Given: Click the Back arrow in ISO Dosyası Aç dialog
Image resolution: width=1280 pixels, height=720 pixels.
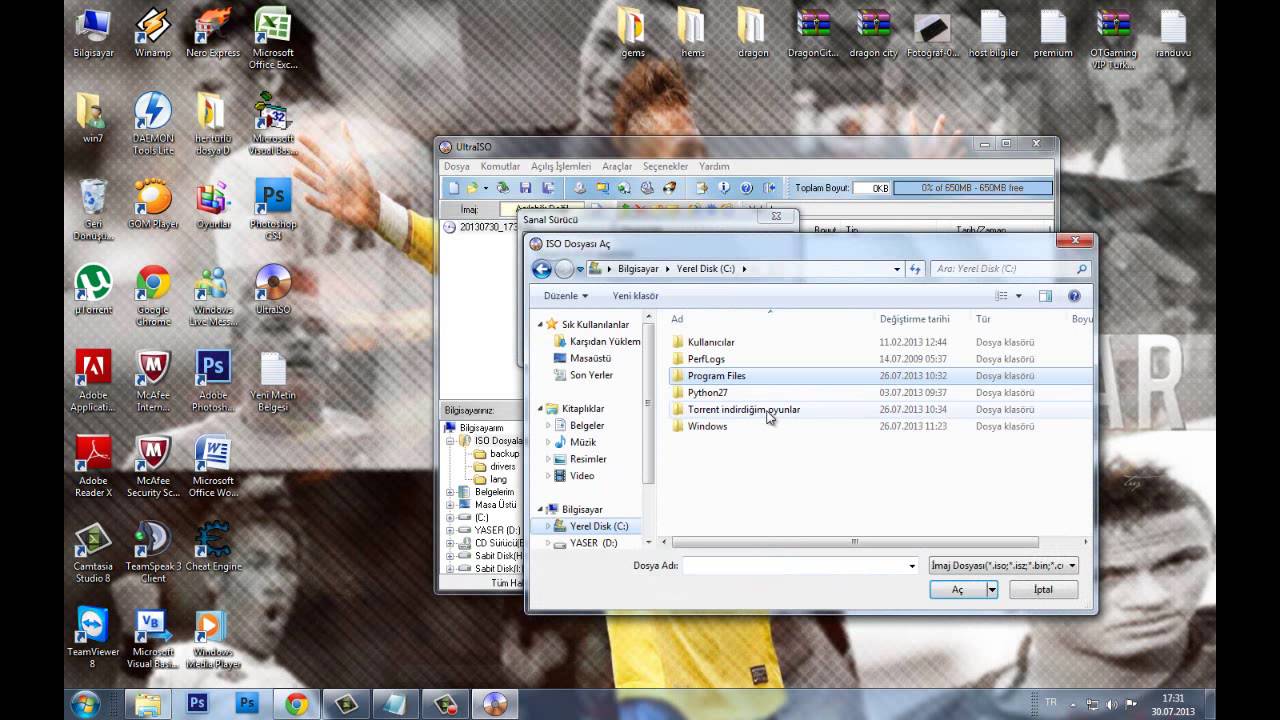Looking at the screenshot, I should (542, 269).
